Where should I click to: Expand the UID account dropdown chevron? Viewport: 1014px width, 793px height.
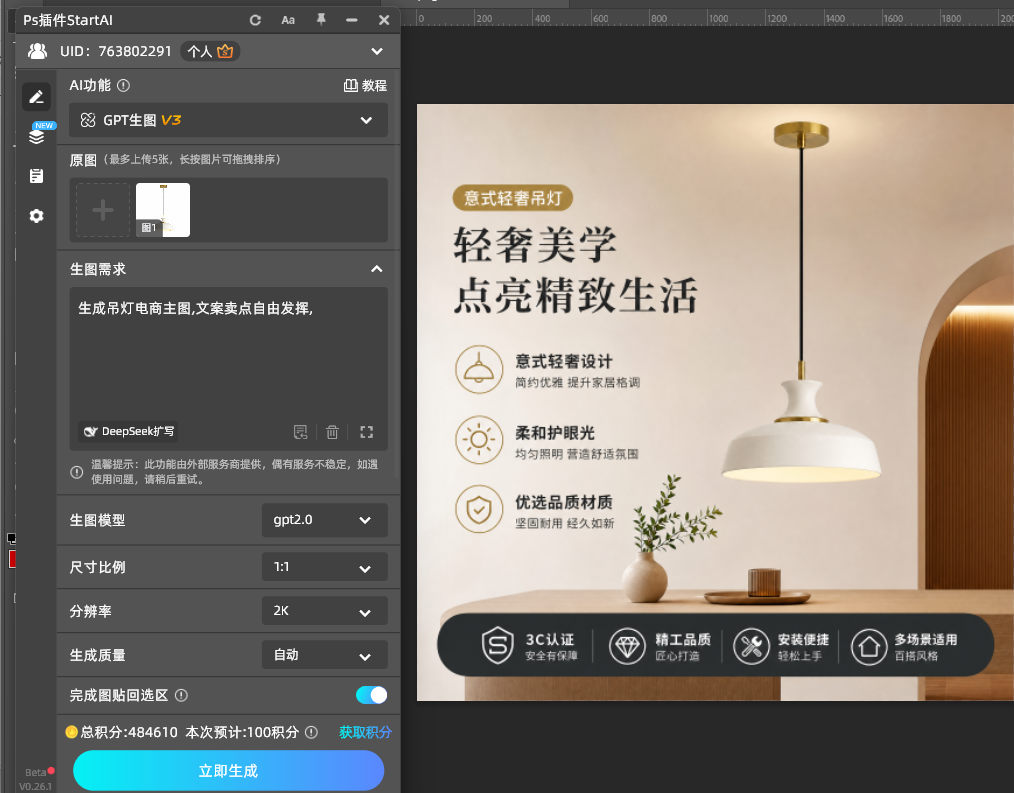coord(377,51)
